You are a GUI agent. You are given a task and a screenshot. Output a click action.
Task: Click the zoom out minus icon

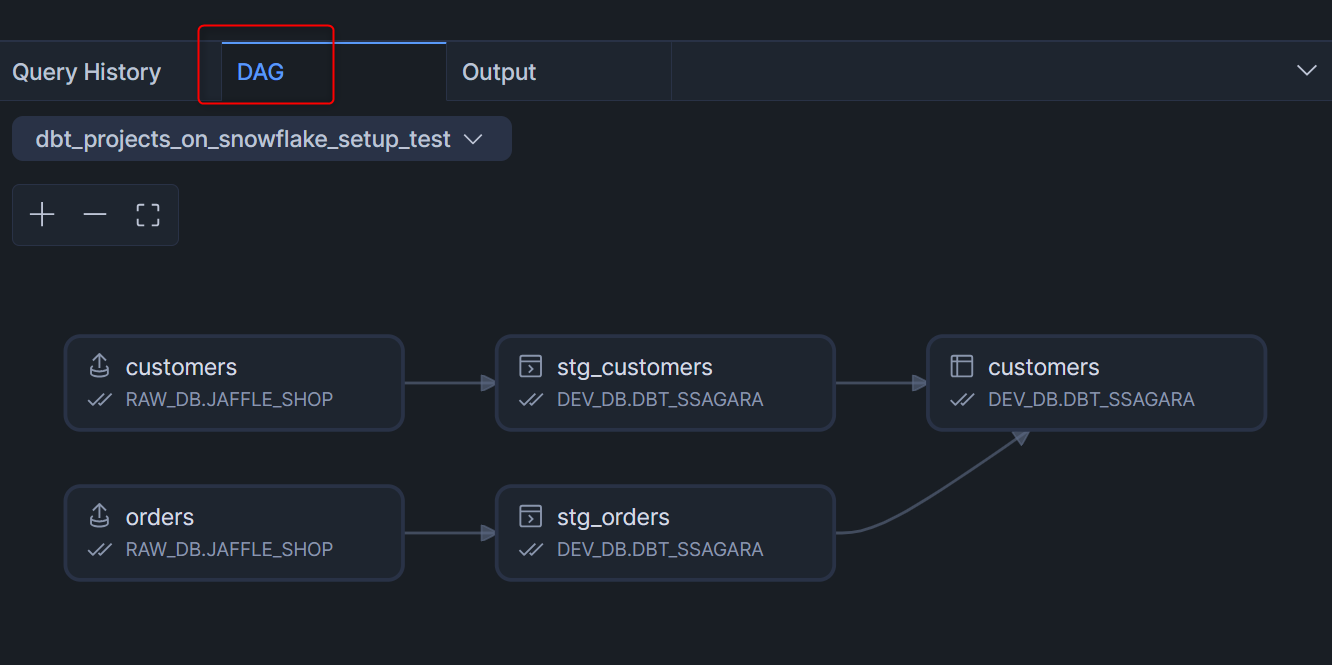coord(95,214)
